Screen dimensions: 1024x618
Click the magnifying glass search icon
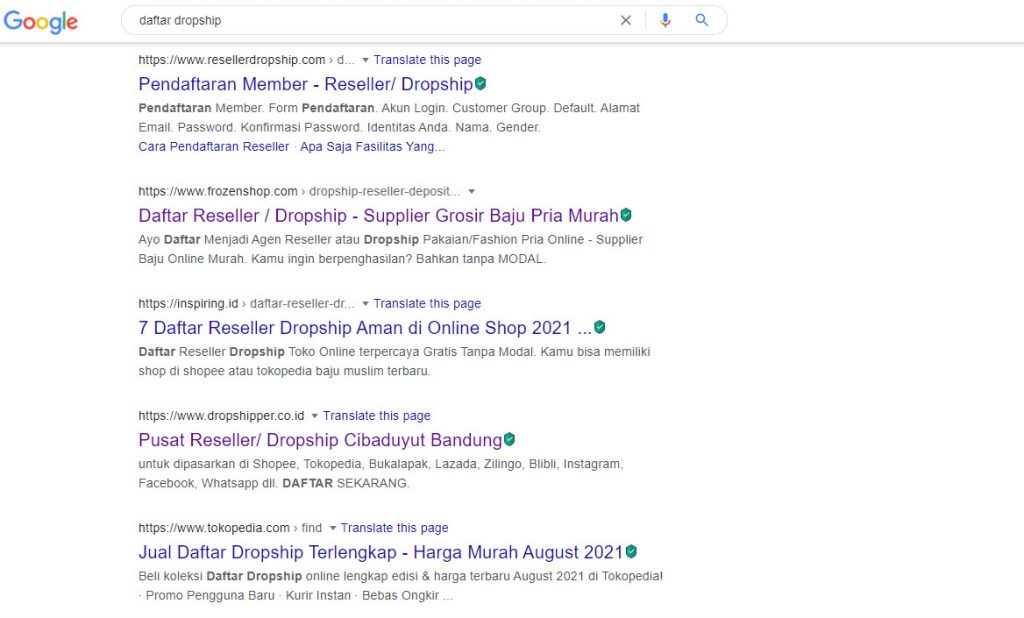(701, 20)
